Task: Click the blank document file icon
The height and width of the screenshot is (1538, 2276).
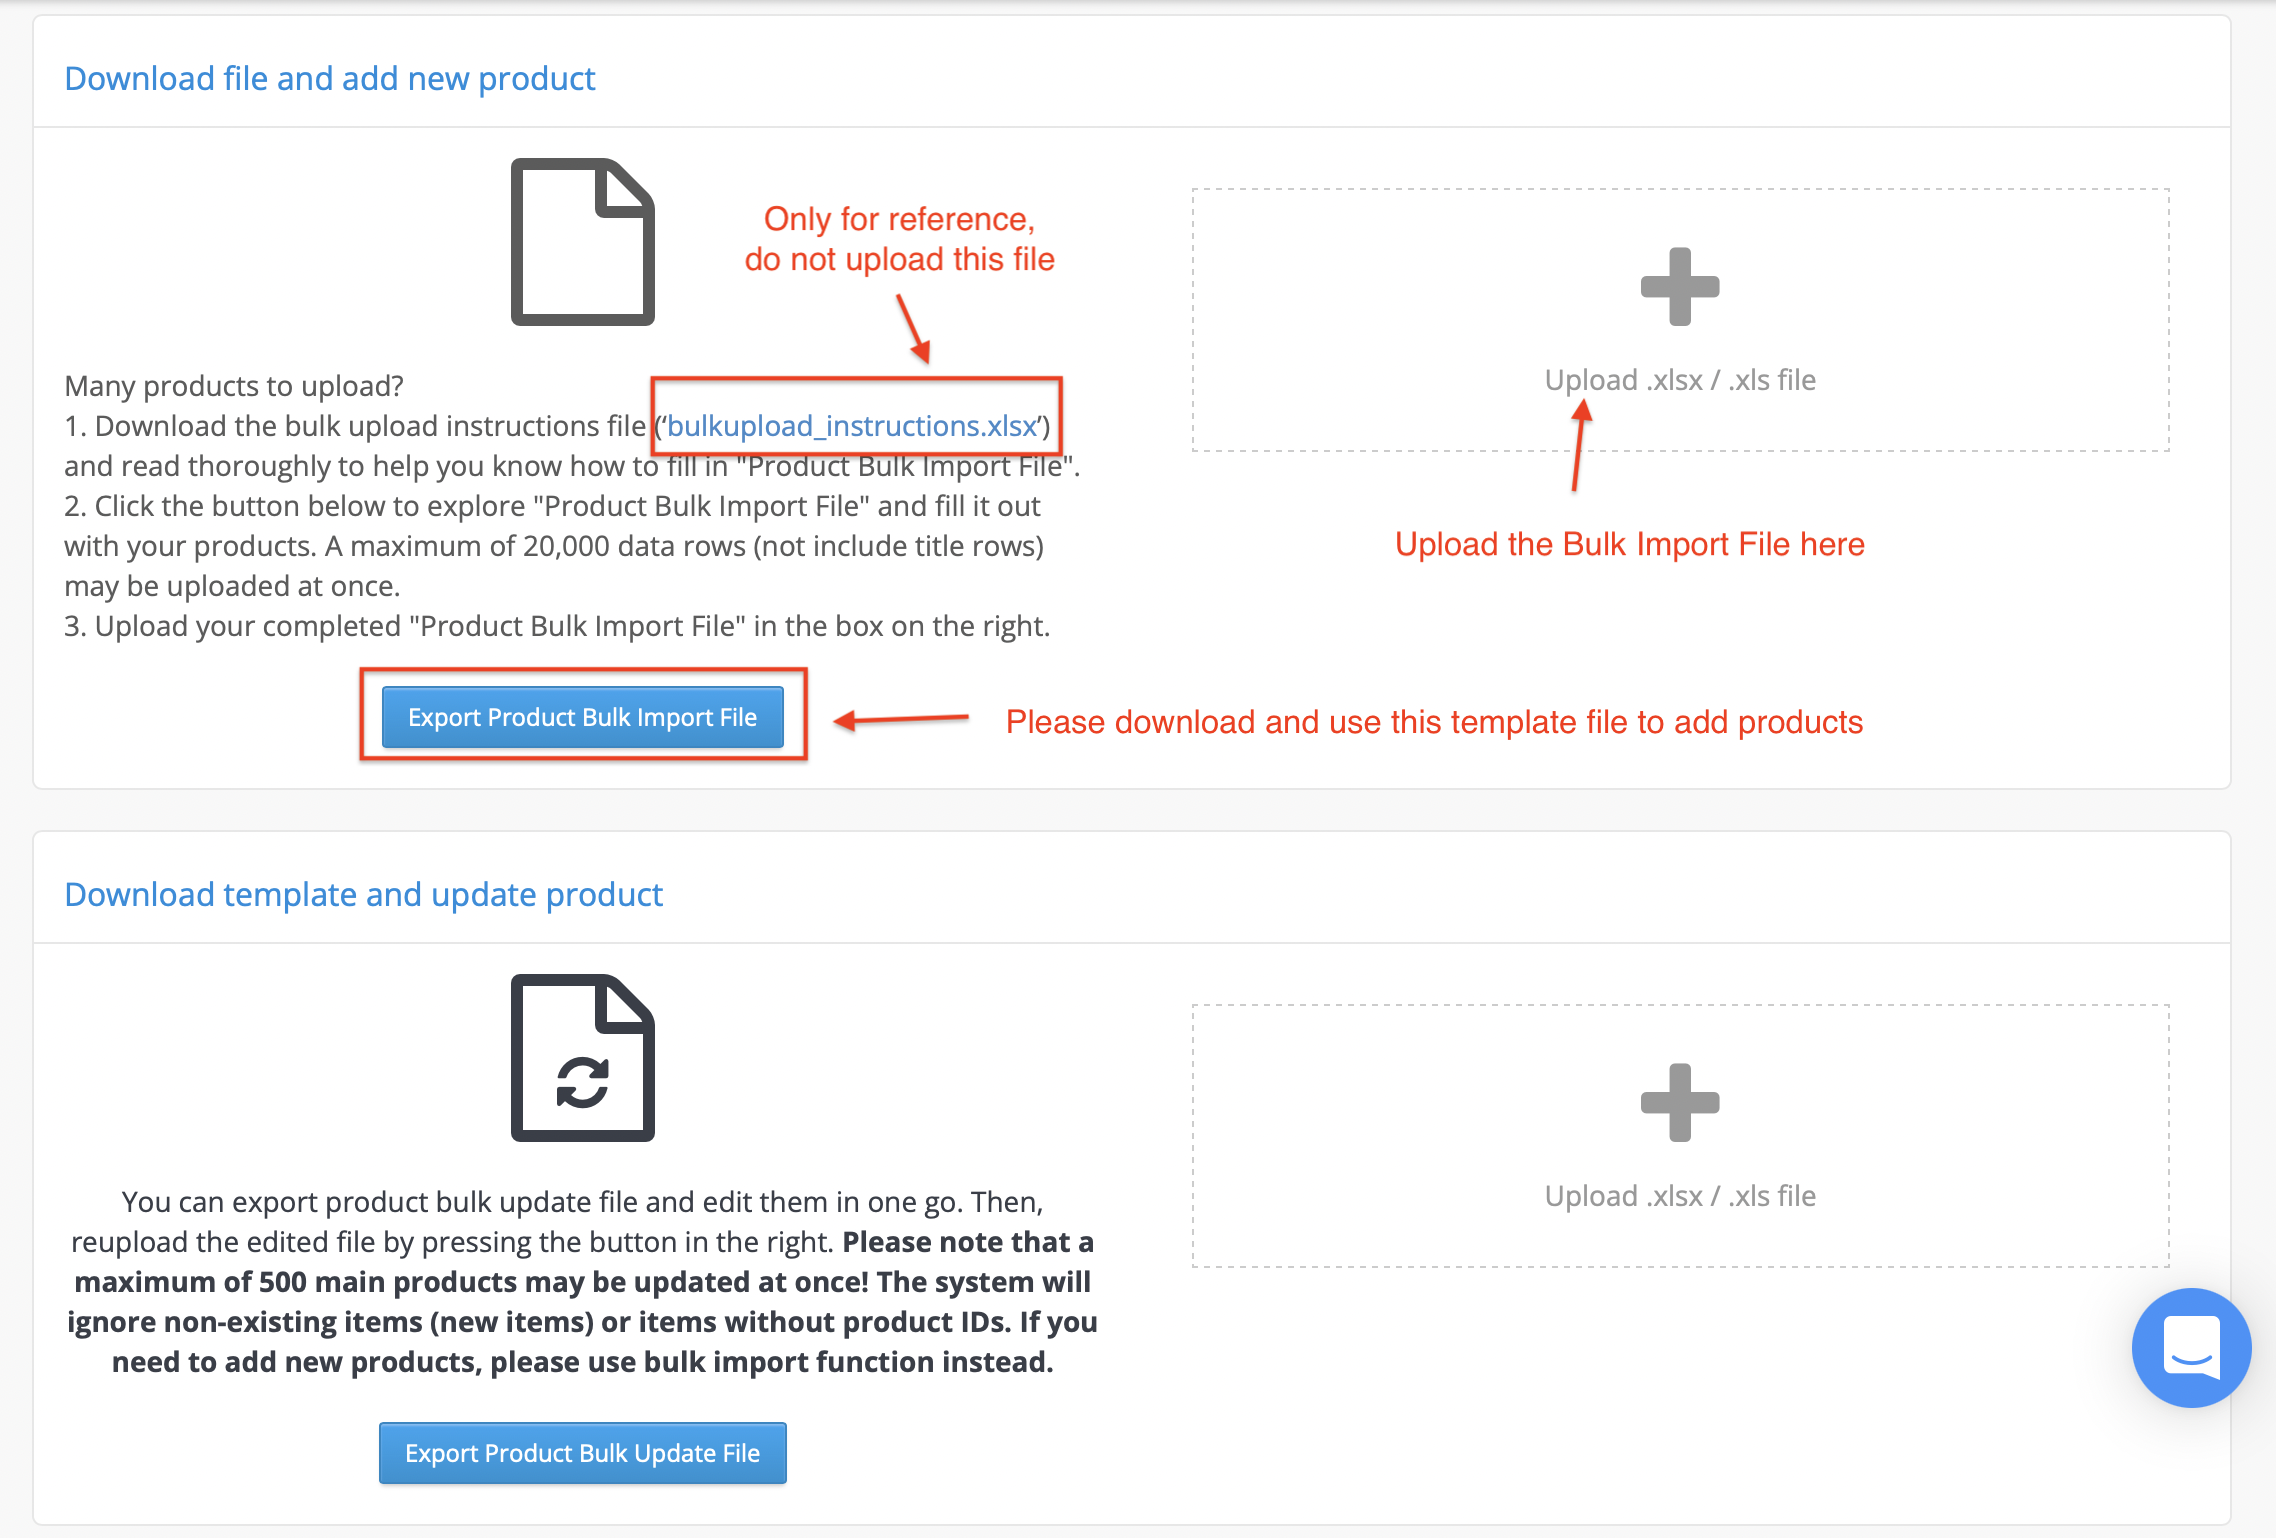Action: 583,242
